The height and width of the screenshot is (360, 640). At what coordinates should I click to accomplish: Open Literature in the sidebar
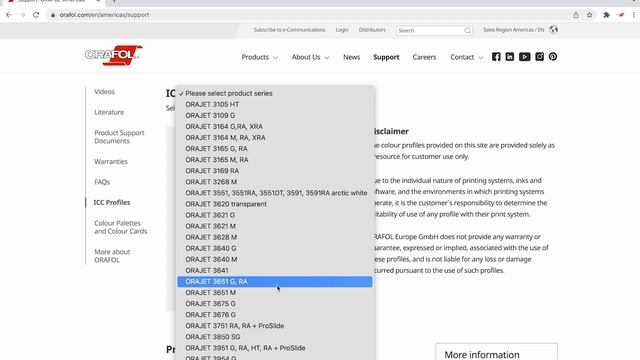(109, 112)
